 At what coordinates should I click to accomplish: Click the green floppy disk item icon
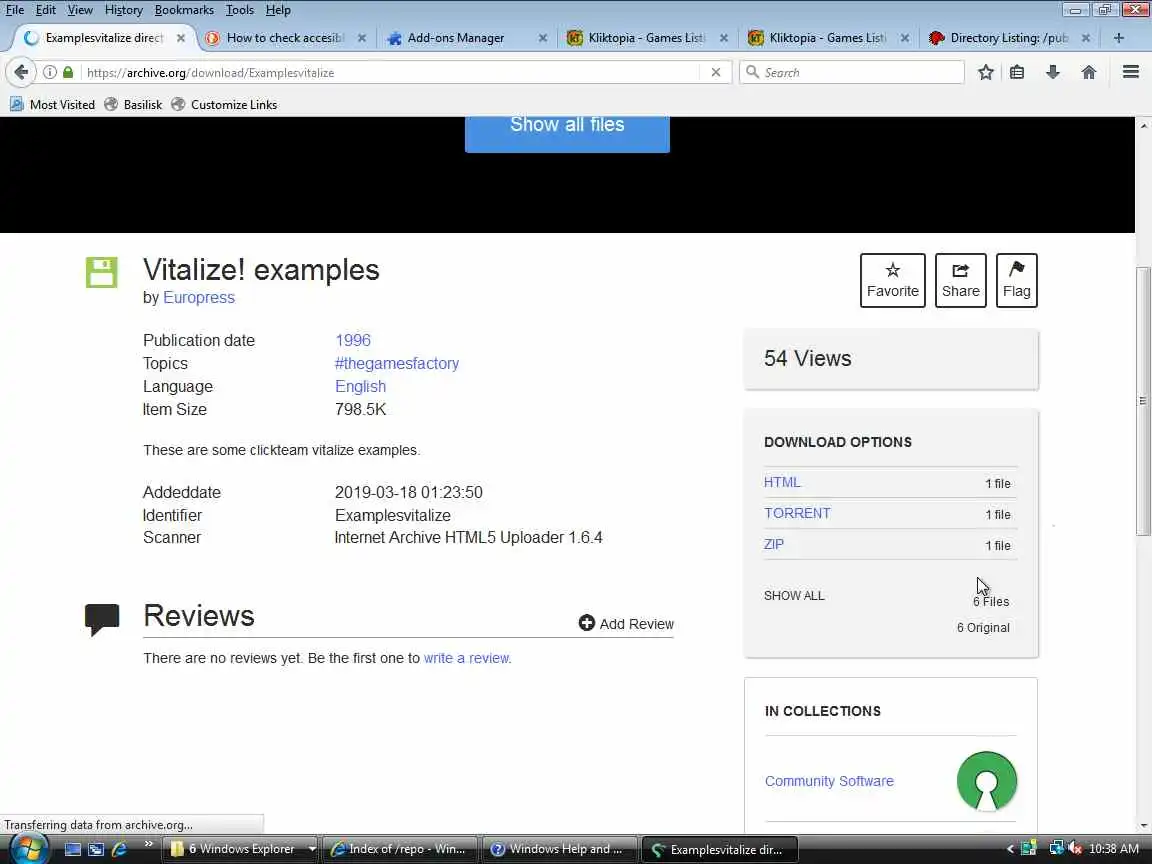[101, 273]
